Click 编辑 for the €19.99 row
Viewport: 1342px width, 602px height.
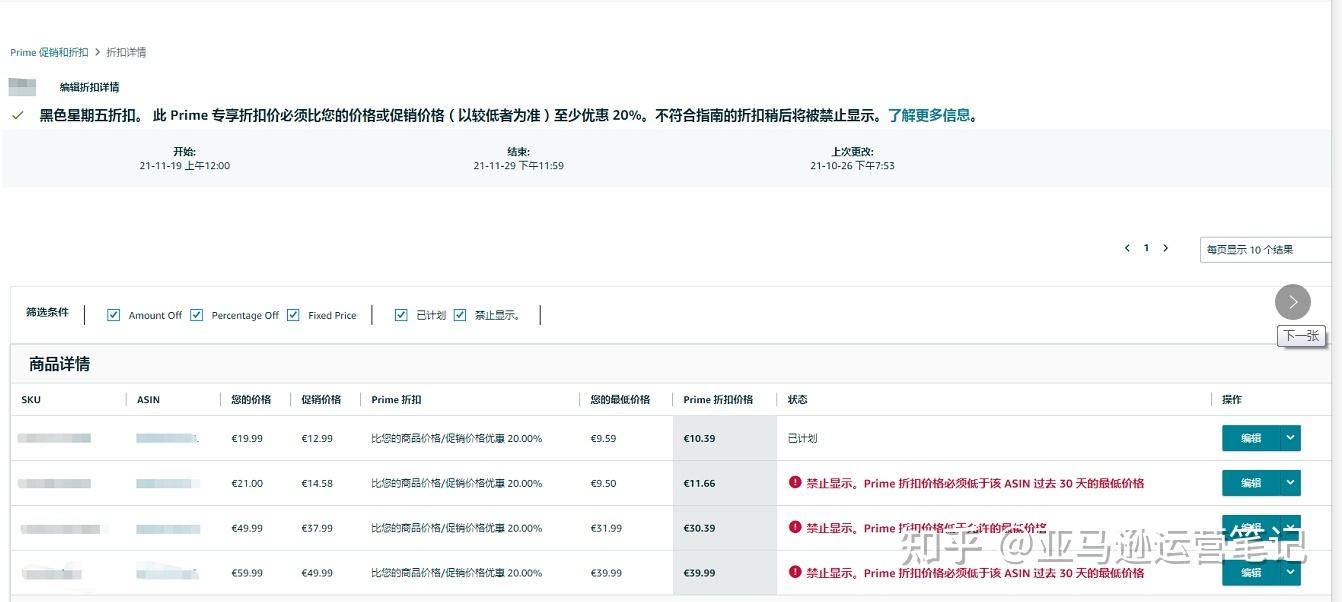pos(1251,438)
